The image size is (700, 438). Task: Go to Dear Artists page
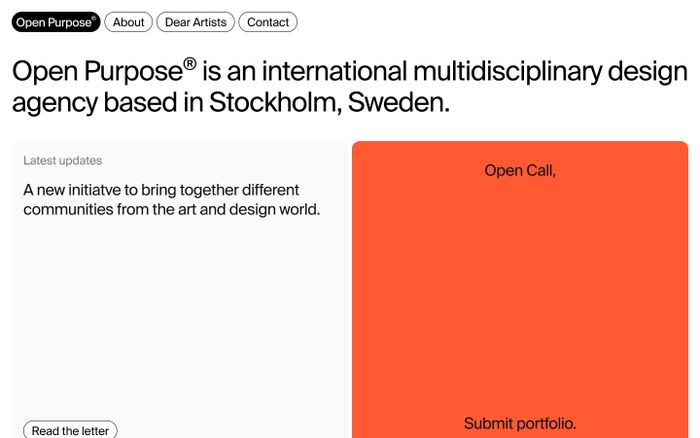pyautogui.click(x=196, y=22)
